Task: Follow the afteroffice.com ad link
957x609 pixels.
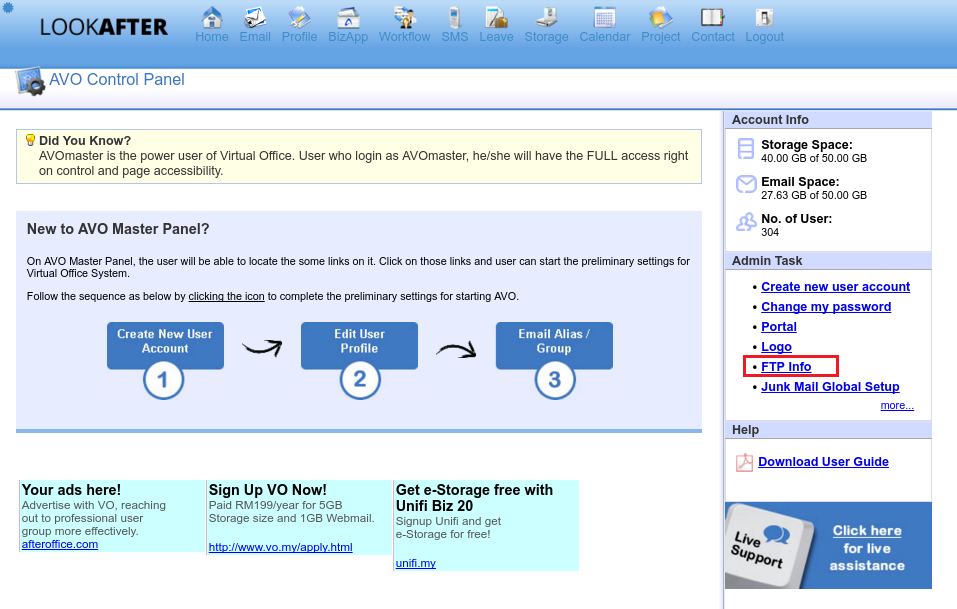Action: coord(60,544)
